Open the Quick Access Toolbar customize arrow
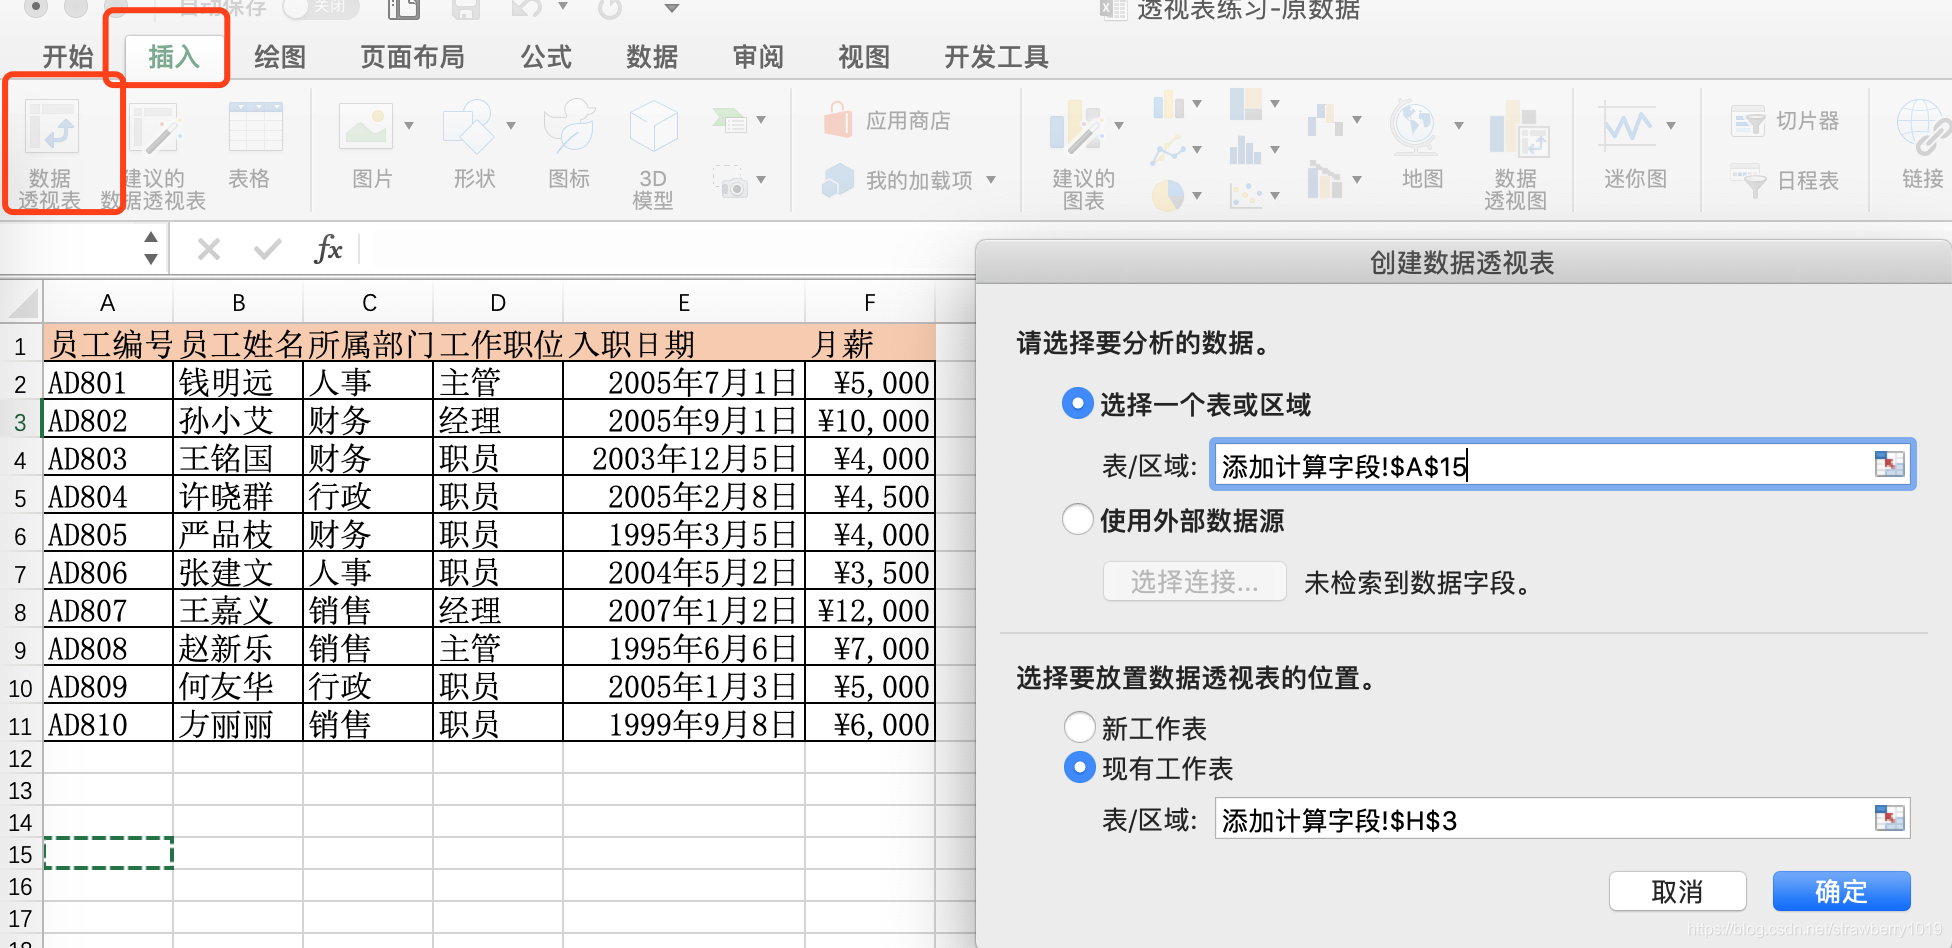The height and width of the screenshot is (948, 1952). coord(672,8)
